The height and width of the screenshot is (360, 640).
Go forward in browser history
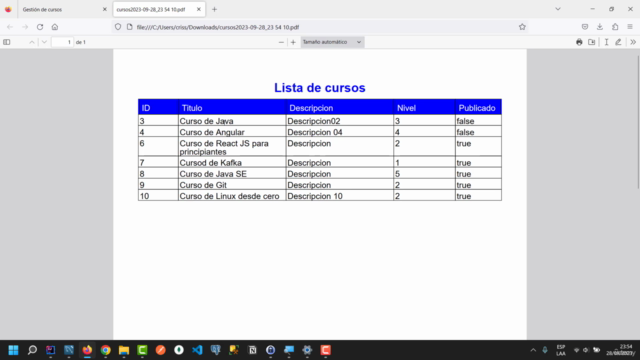pyautogui.click(x=25, y=27)
